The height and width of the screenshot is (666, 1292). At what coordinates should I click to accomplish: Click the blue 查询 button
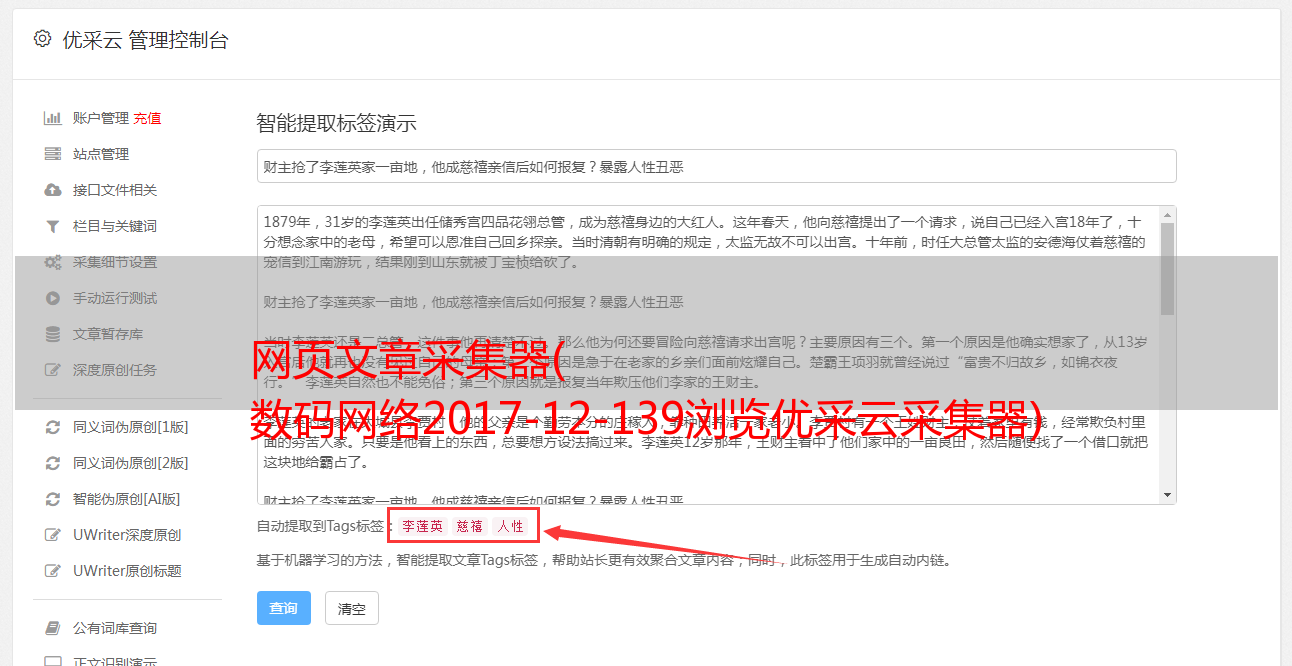284,608
